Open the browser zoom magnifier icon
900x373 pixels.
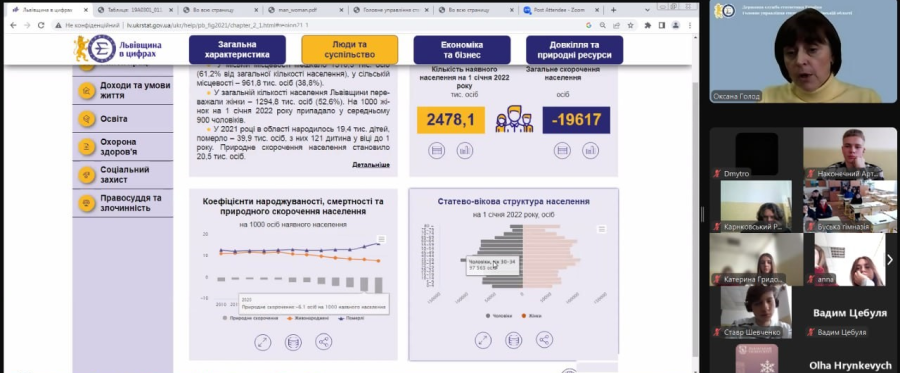[x=603, y=25]
